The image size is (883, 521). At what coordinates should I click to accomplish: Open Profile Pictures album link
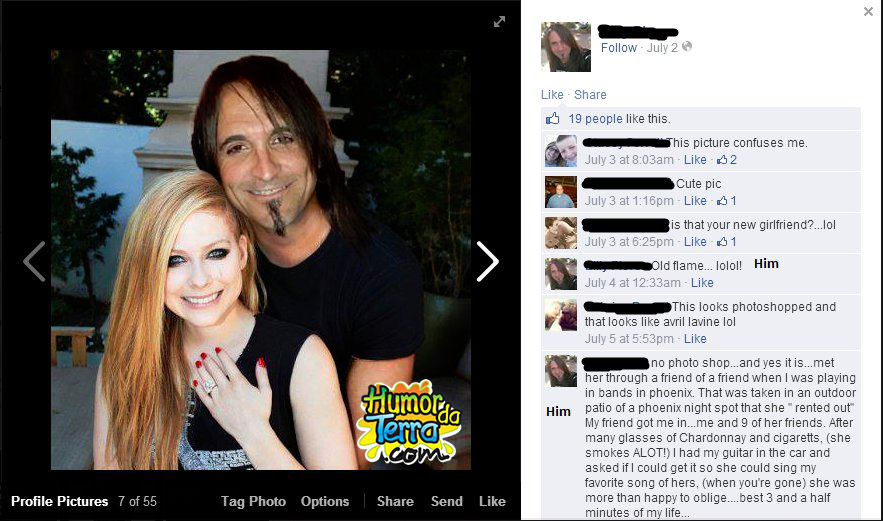pyautogui.click(x=60, y=501)
